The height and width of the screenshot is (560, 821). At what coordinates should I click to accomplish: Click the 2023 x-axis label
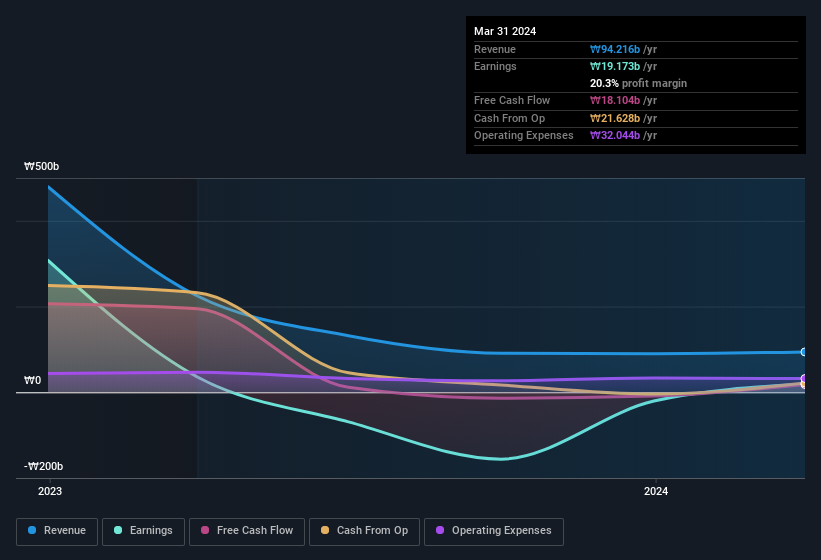point(50,491)
